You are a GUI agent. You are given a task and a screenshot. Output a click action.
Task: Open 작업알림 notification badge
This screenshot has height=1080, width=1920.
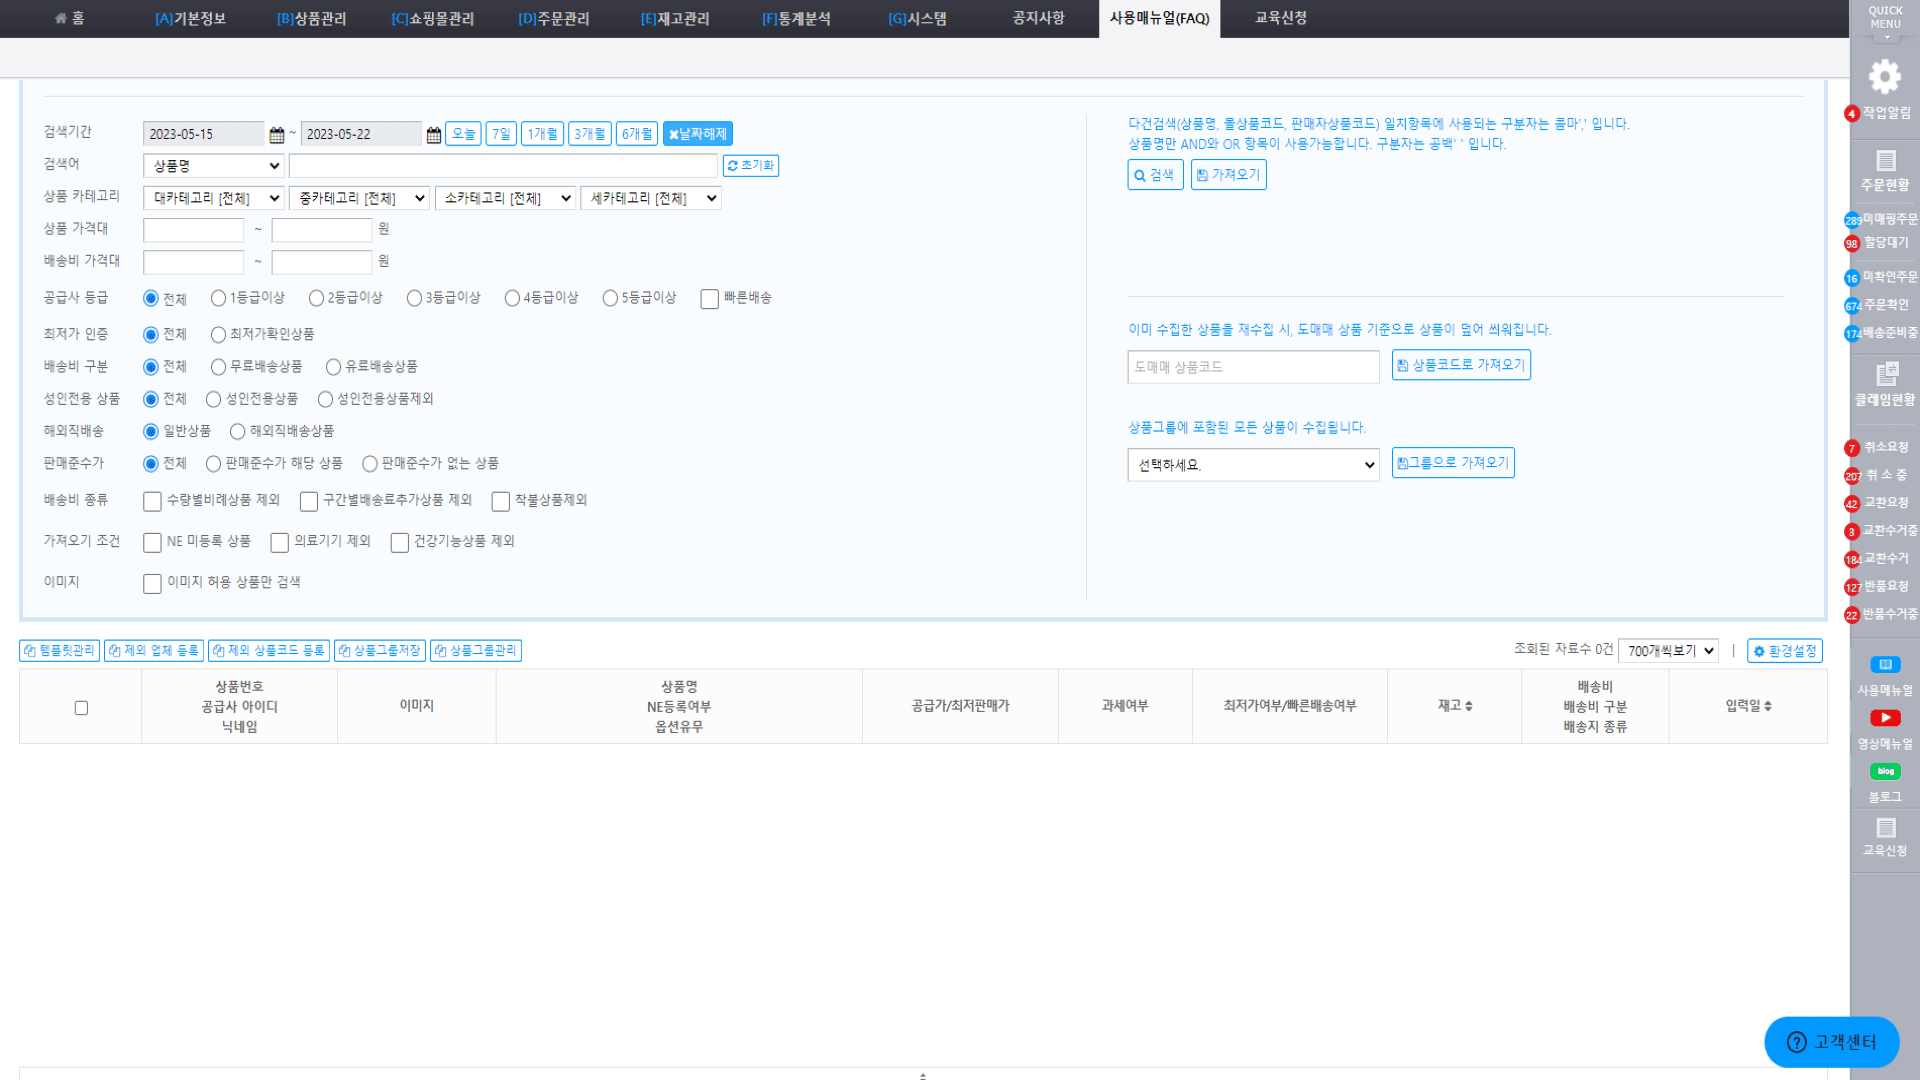[x=1852, y=114]
